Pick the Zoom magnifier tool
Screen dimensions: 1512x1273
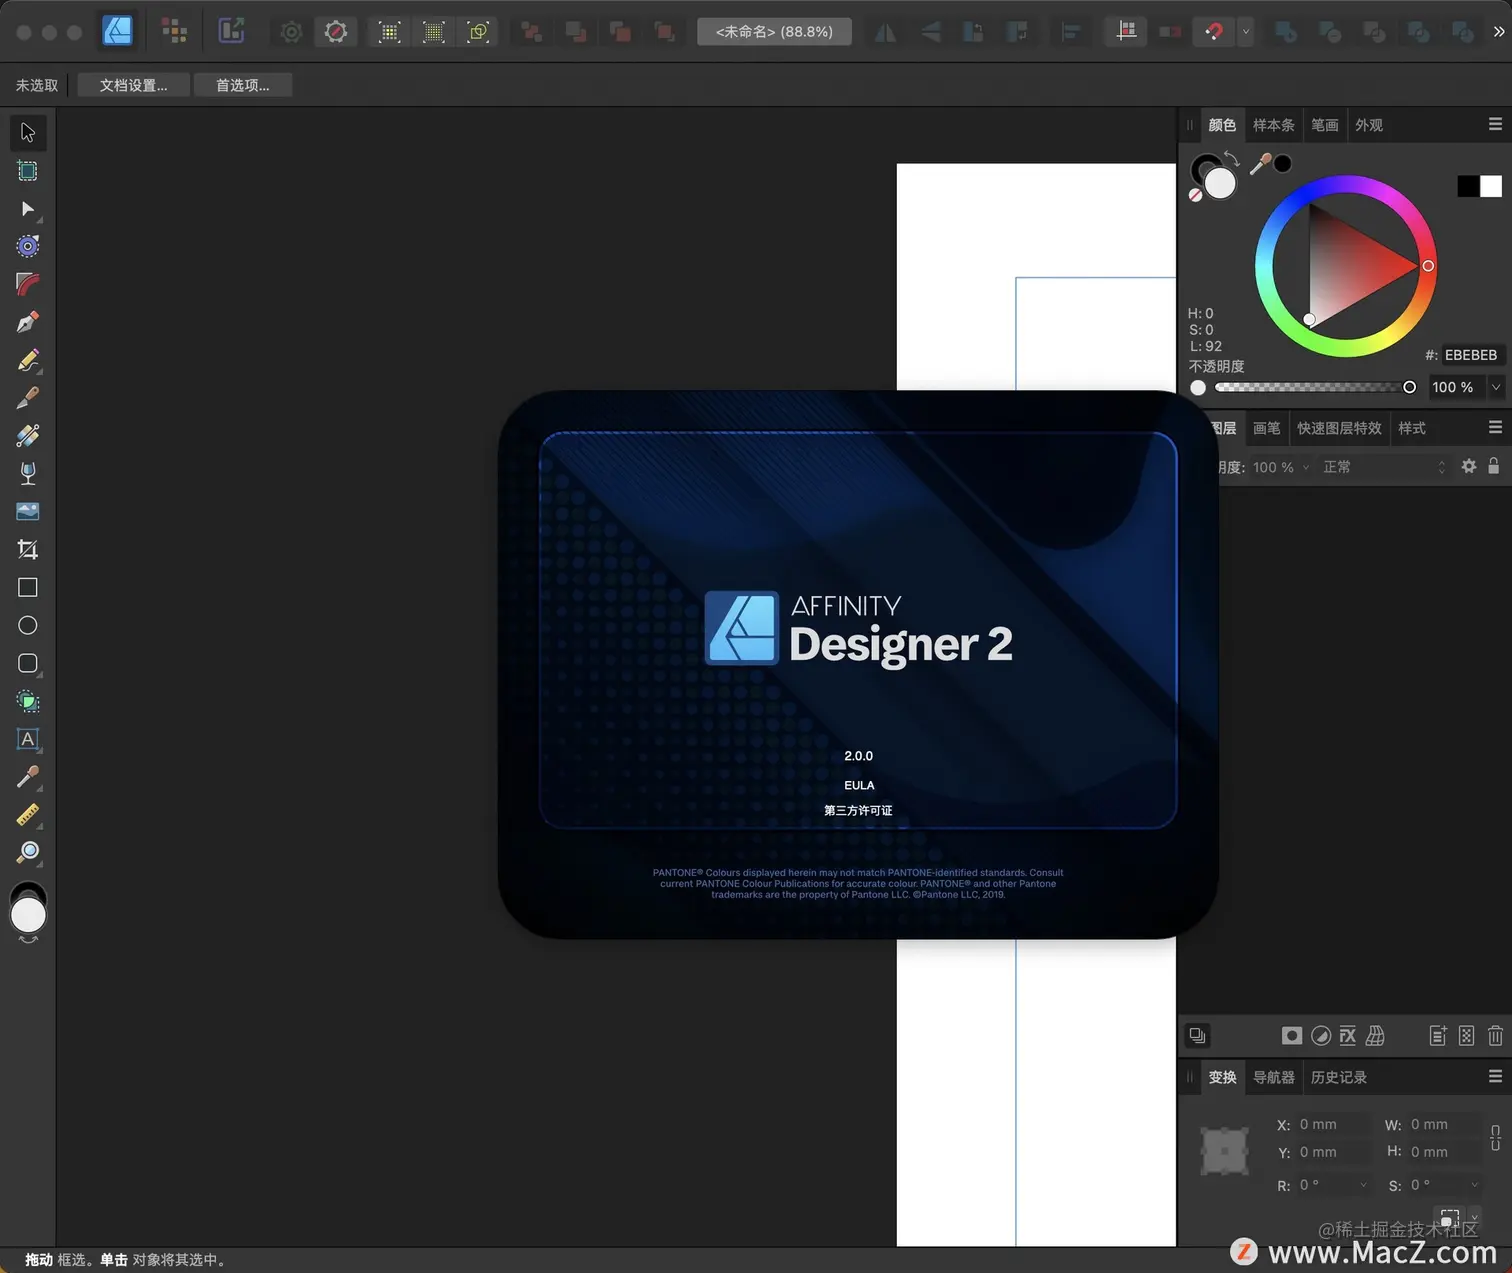click(x=28, y=852)
